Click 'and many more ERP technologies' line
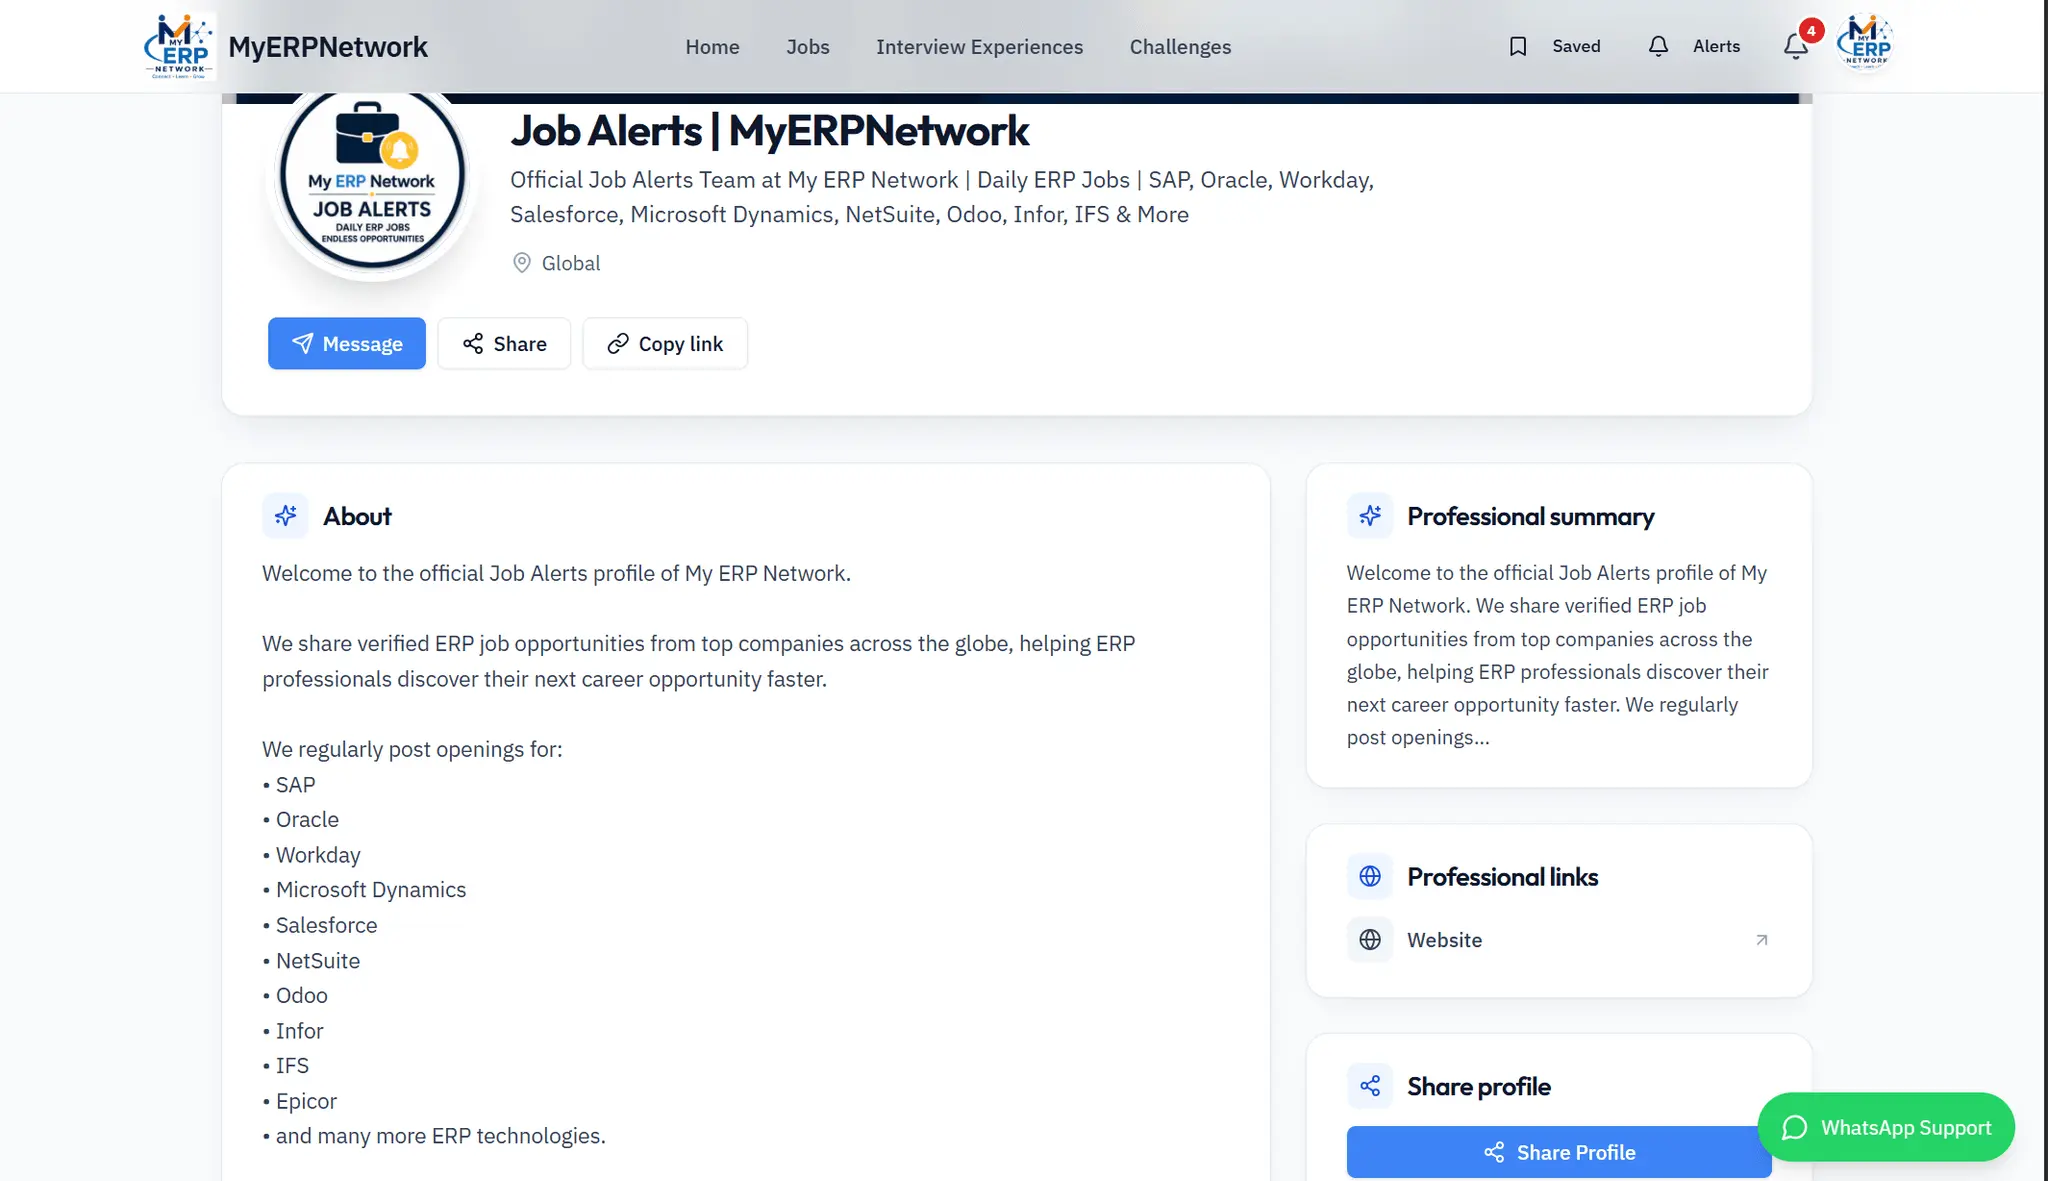 (434, 1136)
